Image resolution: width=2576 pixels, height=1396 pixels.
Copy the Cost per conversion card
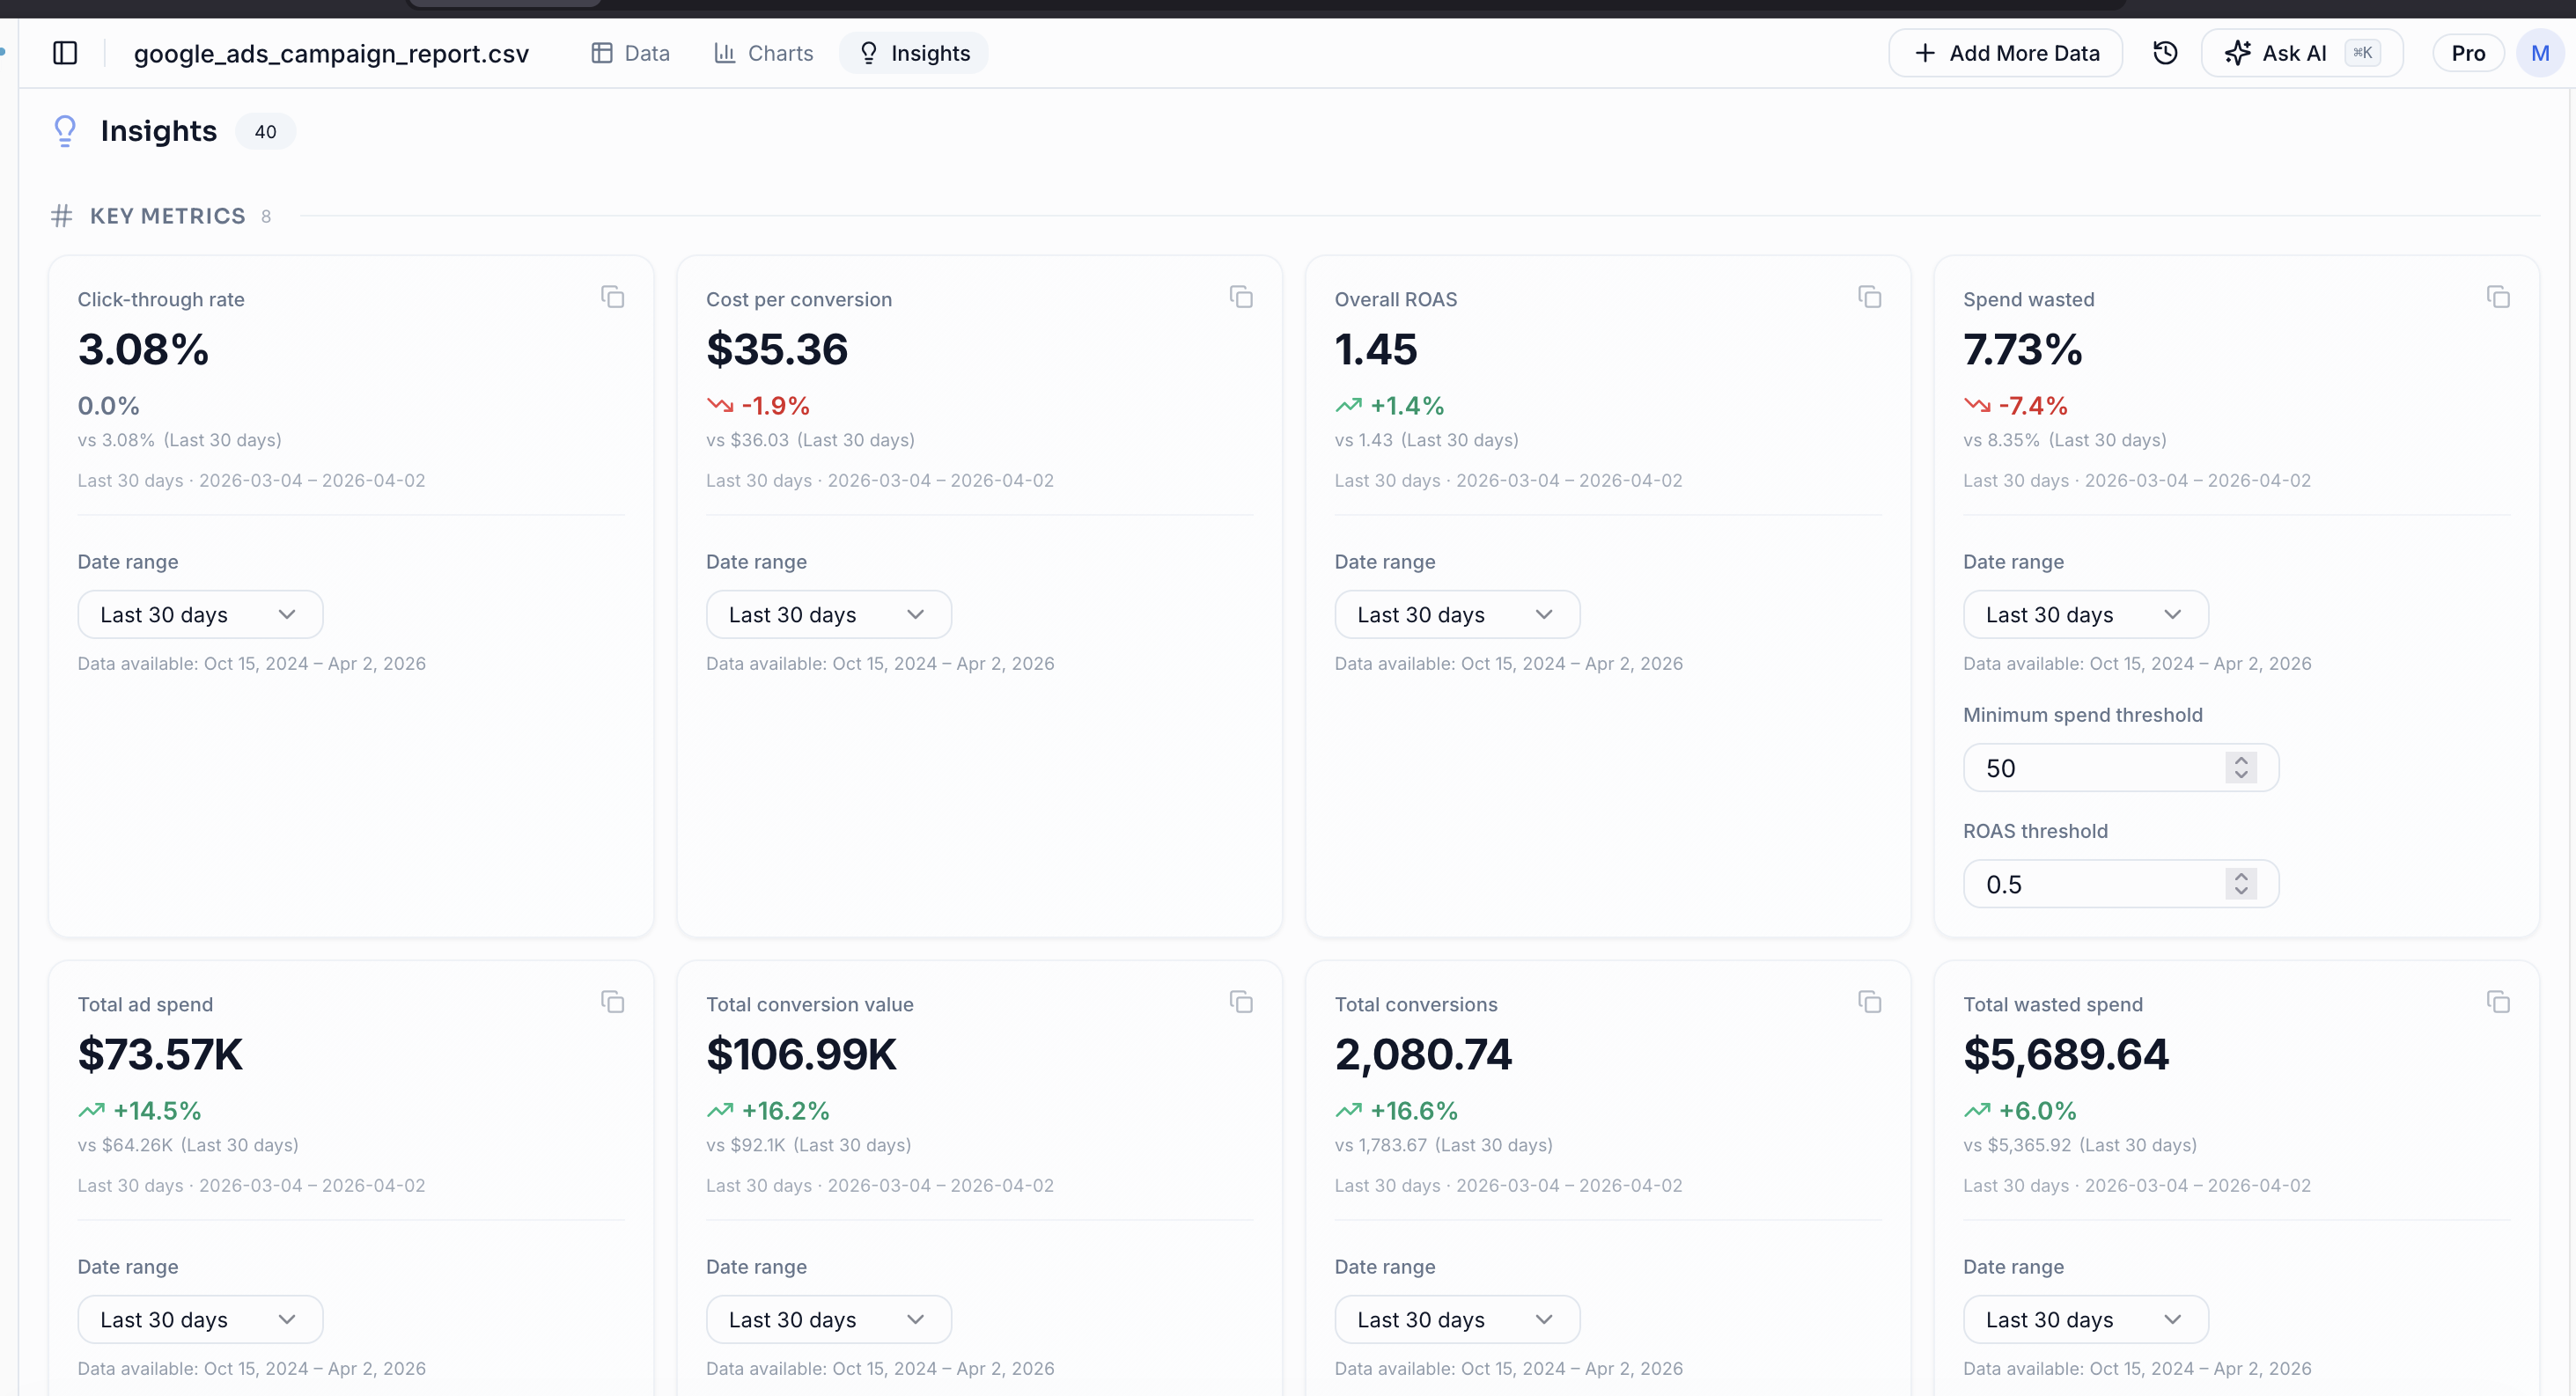point(1241,296)
